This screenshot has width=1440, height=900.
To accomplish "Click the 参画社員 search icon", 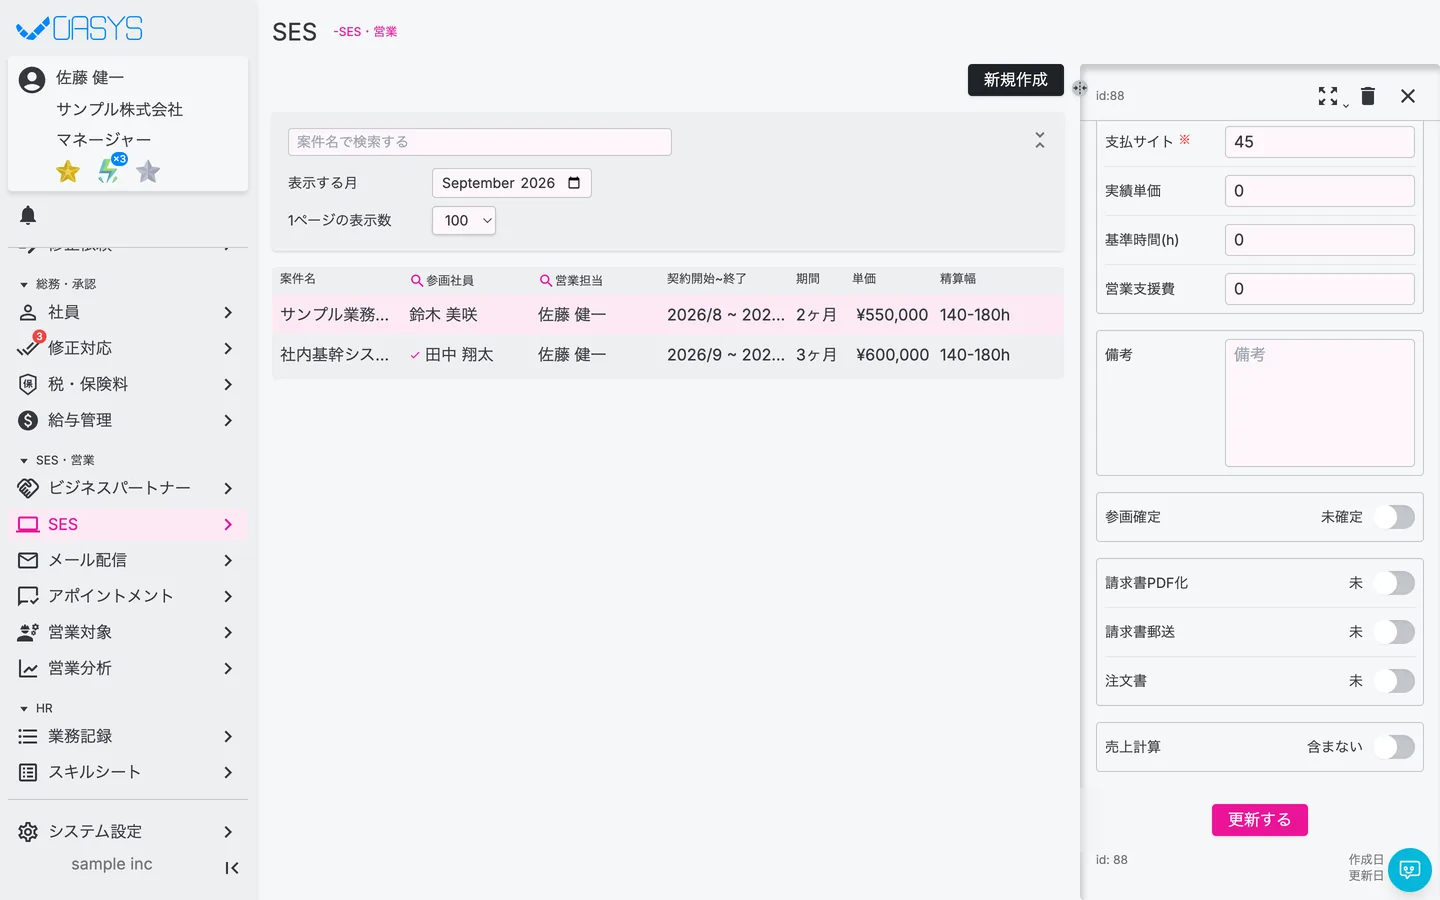I will (x=417, y=281).
